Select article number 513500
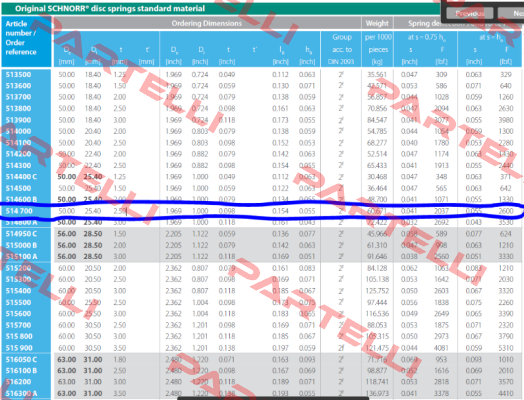 (18, 74)
